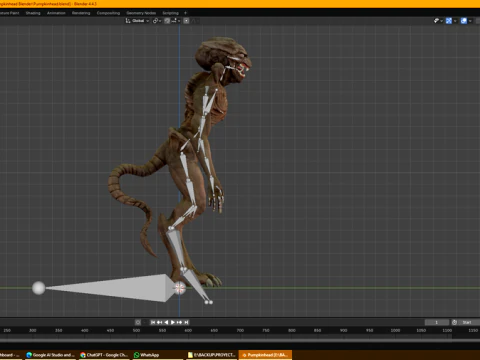Open the Shading workspace tab
480x360 pixels.
pos(33,13)
